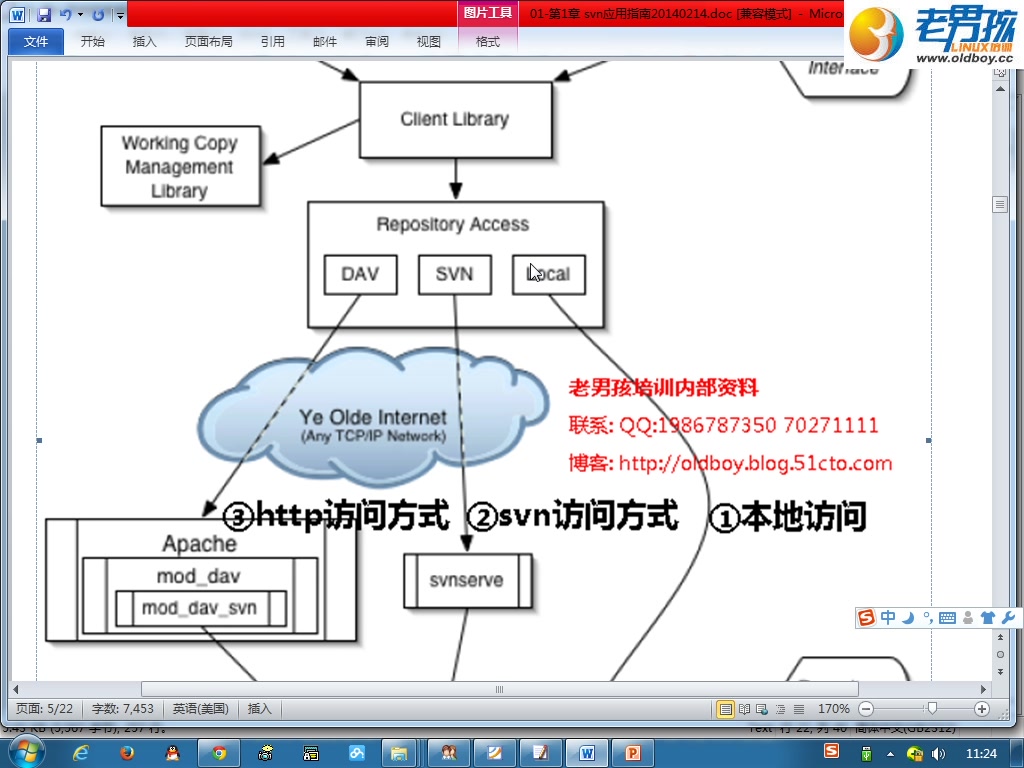Click the Save icon on Quick Access Toolbar
The image size is (1024, 768).
(44, 14)
